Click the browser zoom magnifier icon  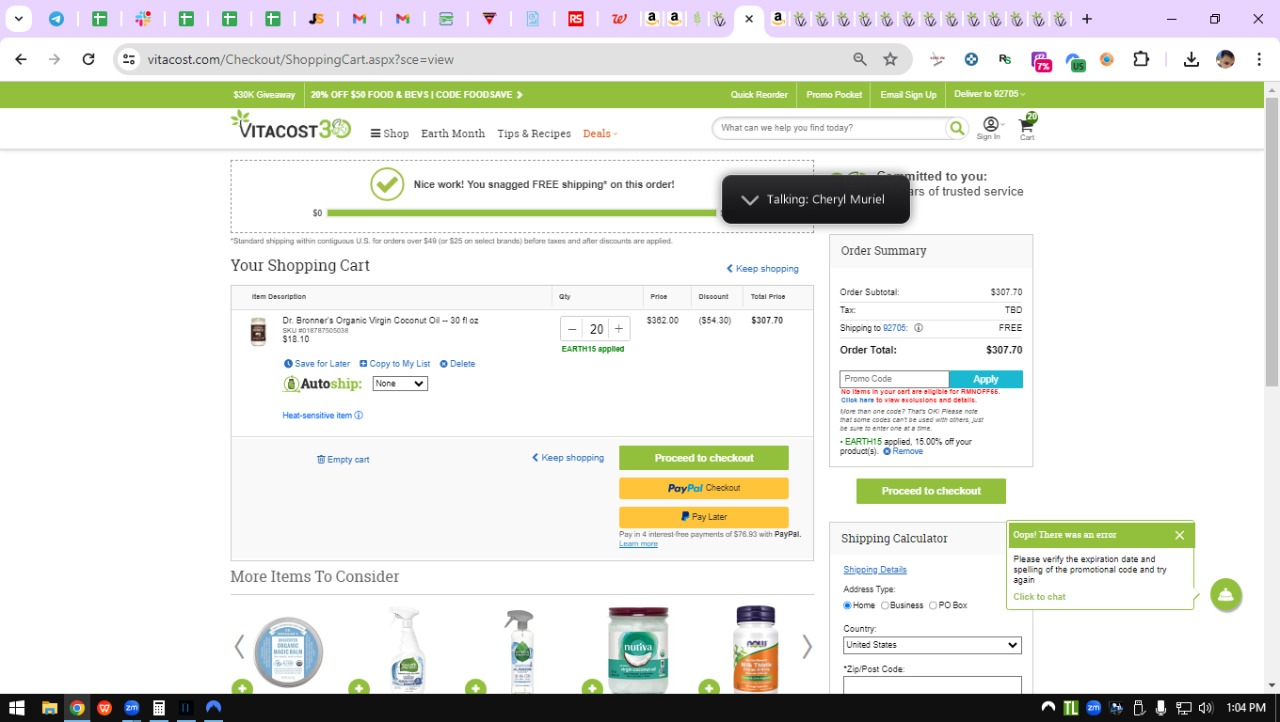click(860, 59)
